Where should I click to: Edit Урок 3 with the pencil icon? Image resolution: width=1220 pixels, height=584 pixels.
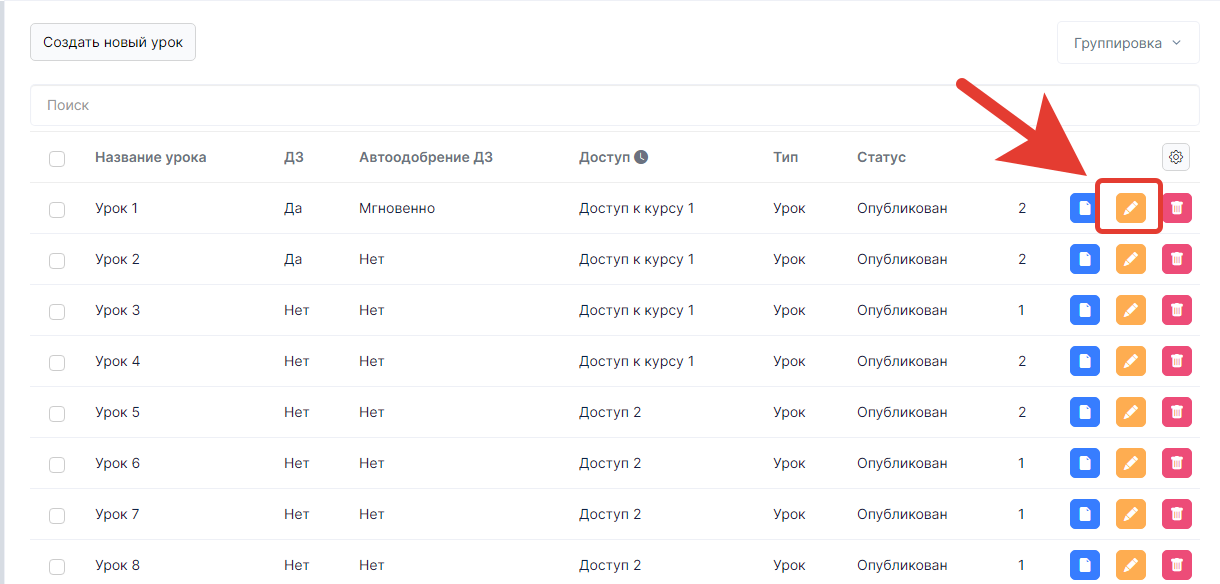[1131, 310]
